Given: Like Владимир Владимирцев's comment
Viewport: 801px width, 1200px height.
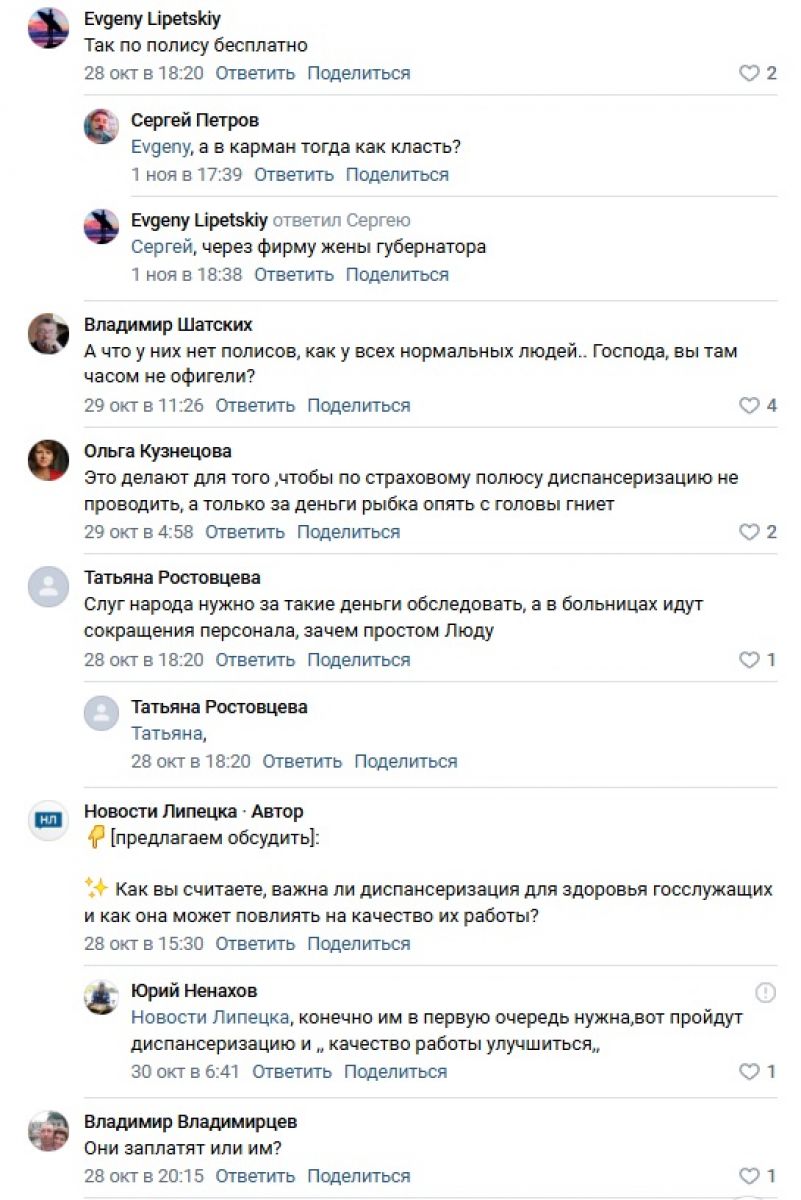Looking at the screenshot, I should click(x=749, y=1176).
